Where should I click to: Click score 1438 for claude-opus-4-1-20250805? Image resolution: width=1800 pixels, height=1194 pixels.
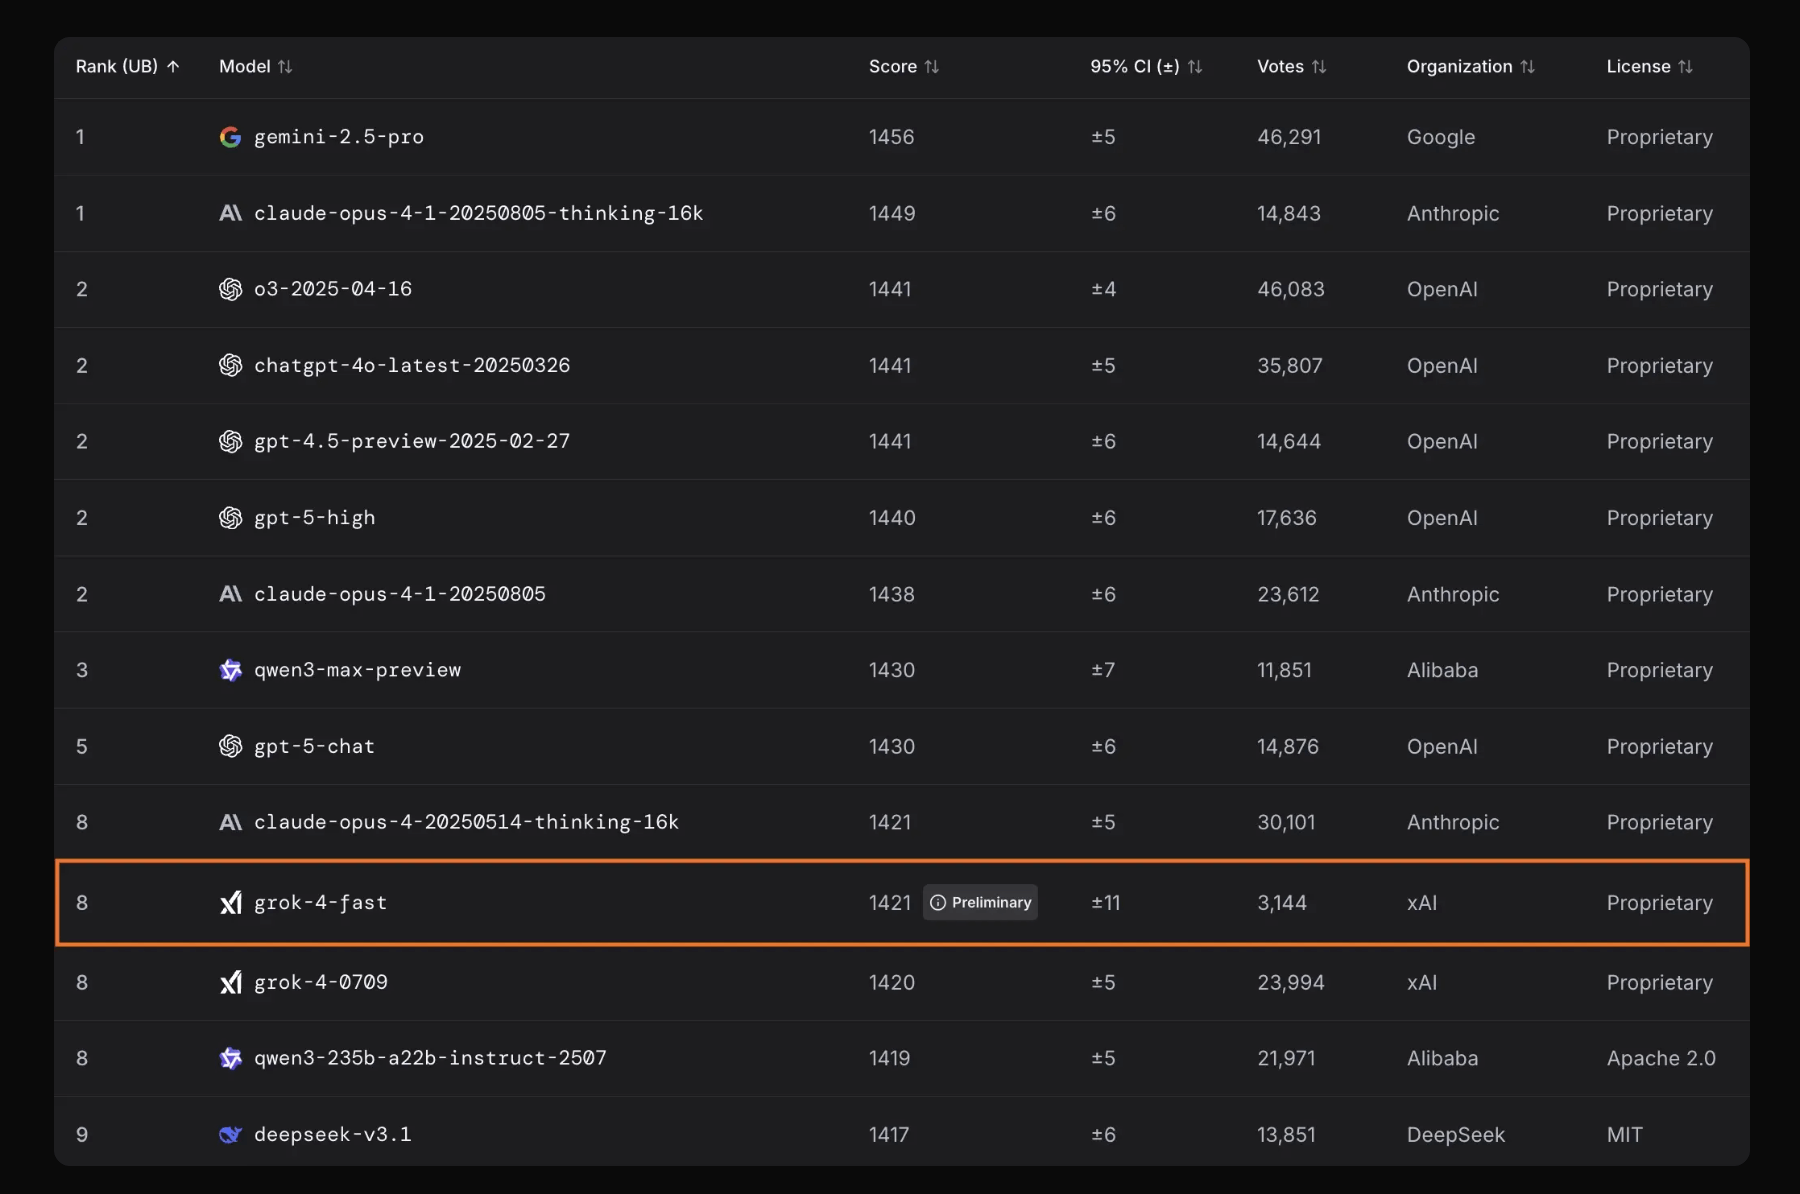pyautogui.click(x=892, y=594)
